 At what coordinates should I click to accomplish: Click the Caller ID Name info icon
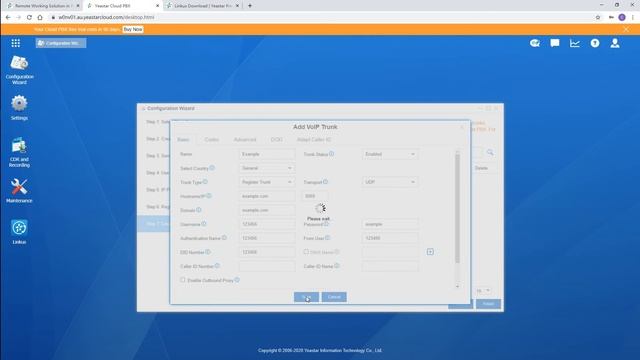(x=337, y=266)
